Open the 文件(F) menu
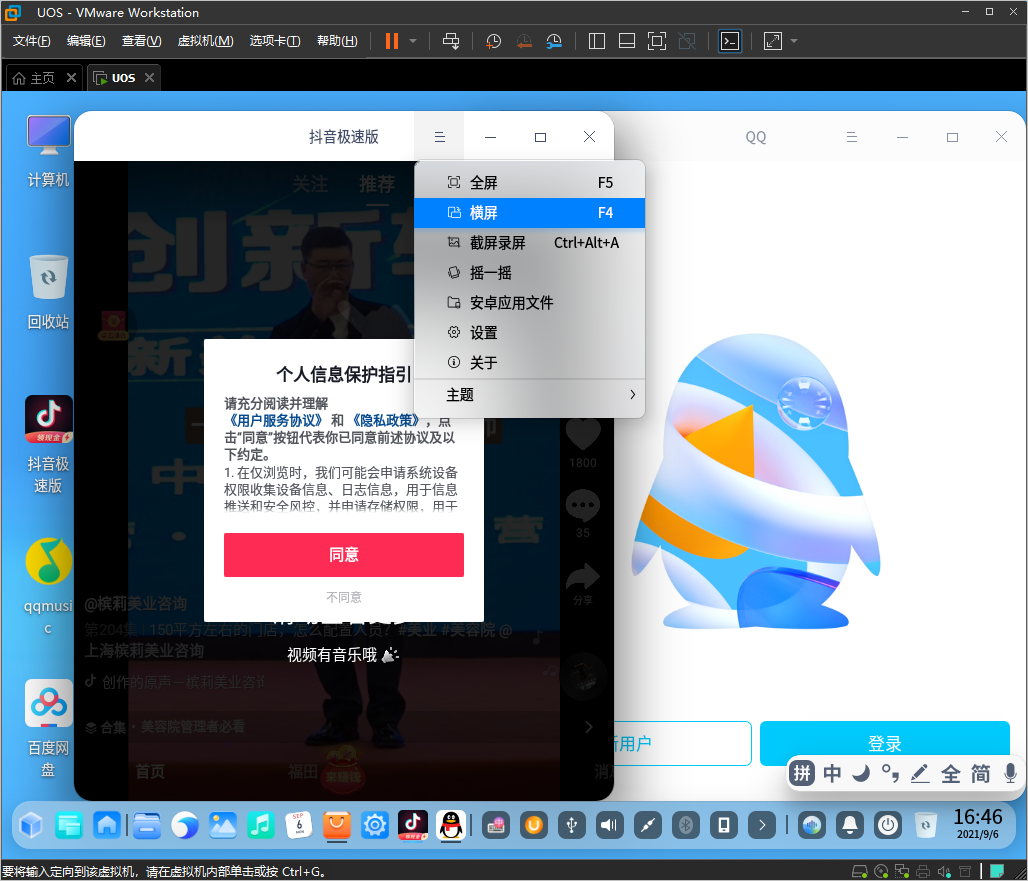This screenshot has width=1028, height=881. [x=31, y=41]
